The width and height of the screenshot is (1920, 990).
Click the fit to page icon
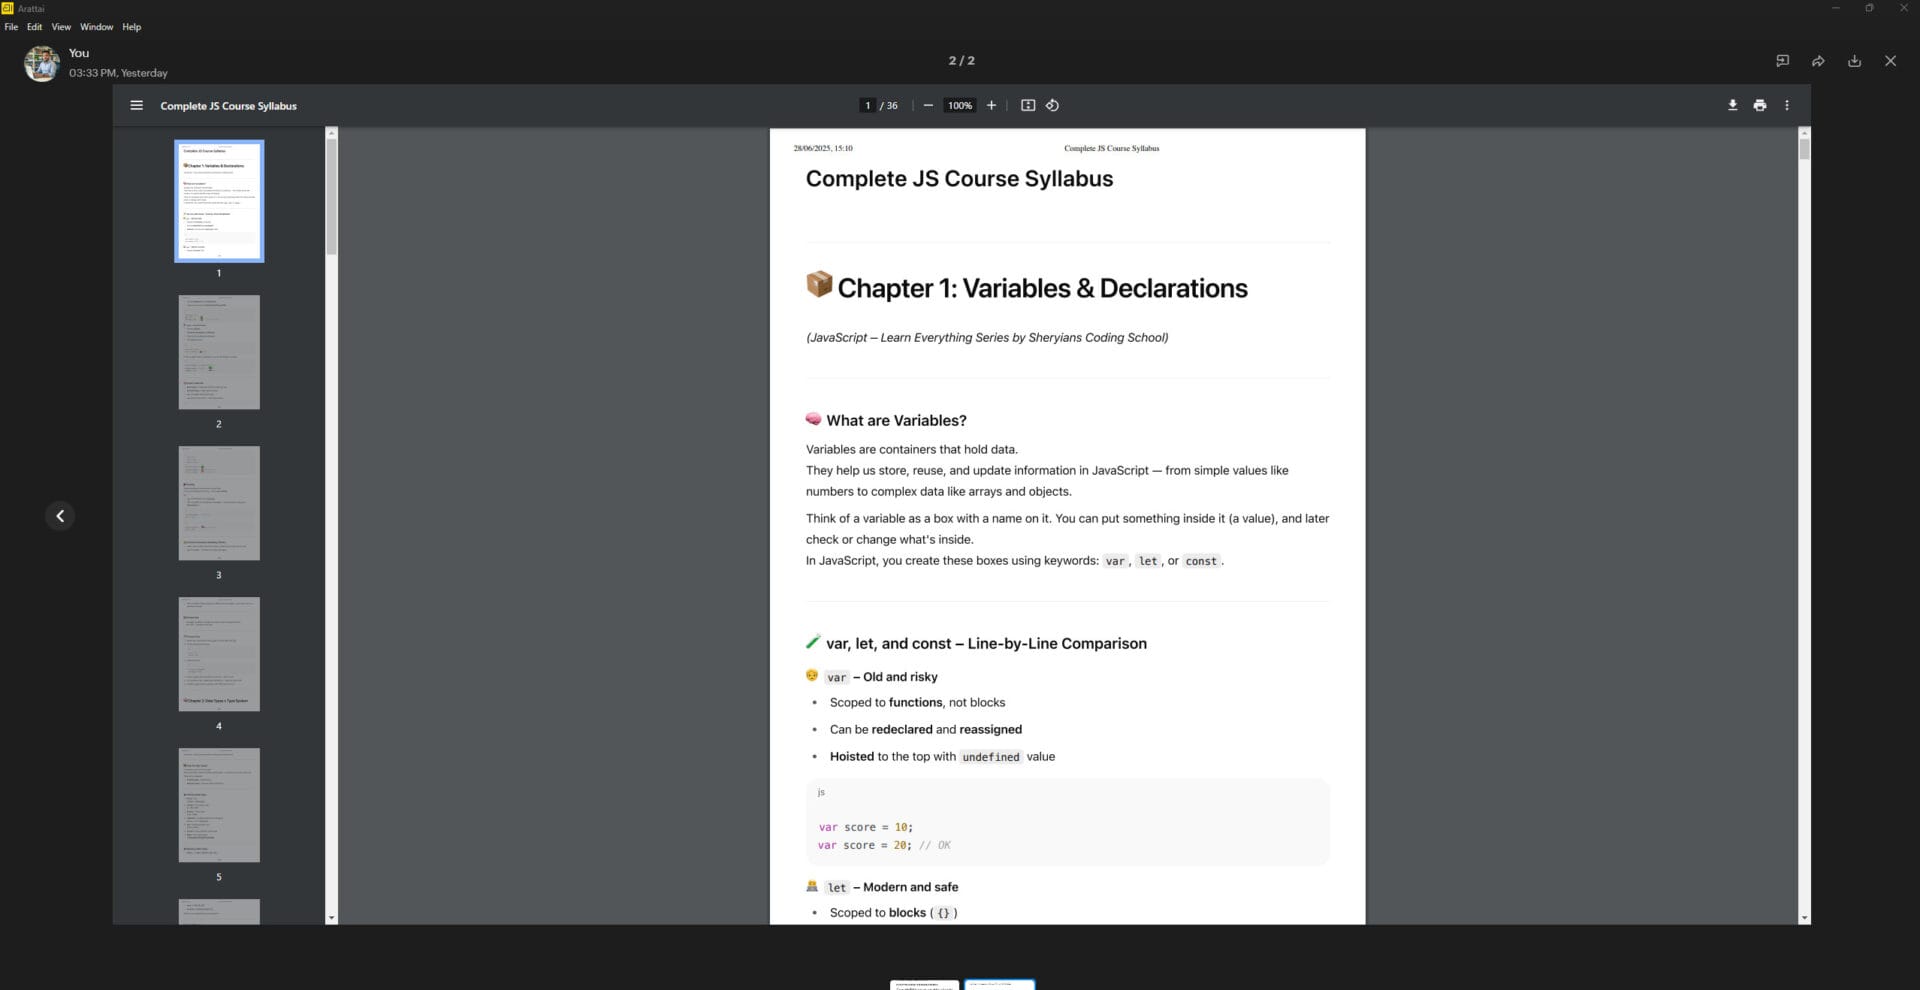(x=1027, y=105)
